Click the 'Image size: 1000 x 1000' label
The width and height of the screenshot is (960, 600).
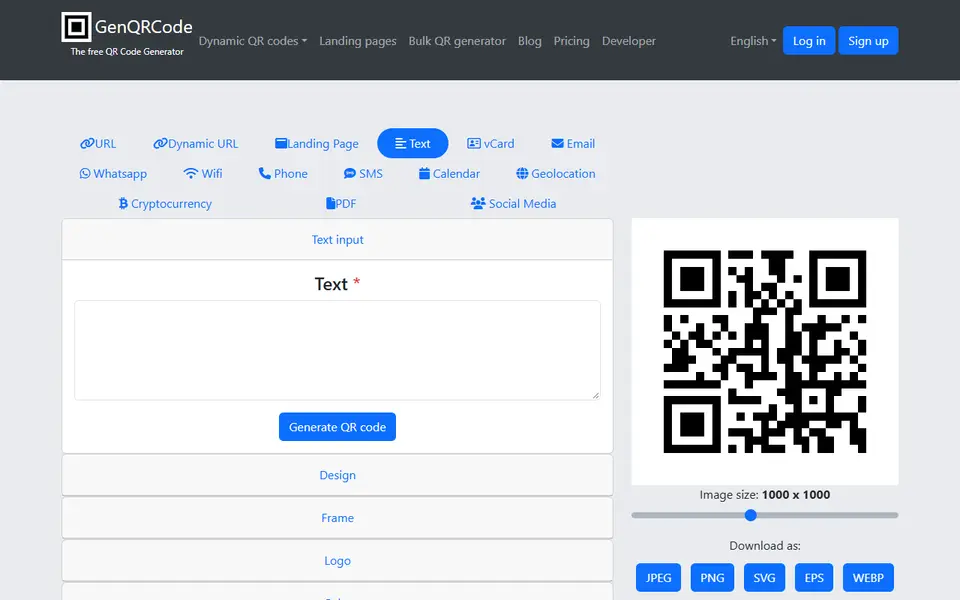[x=765, y=495]
